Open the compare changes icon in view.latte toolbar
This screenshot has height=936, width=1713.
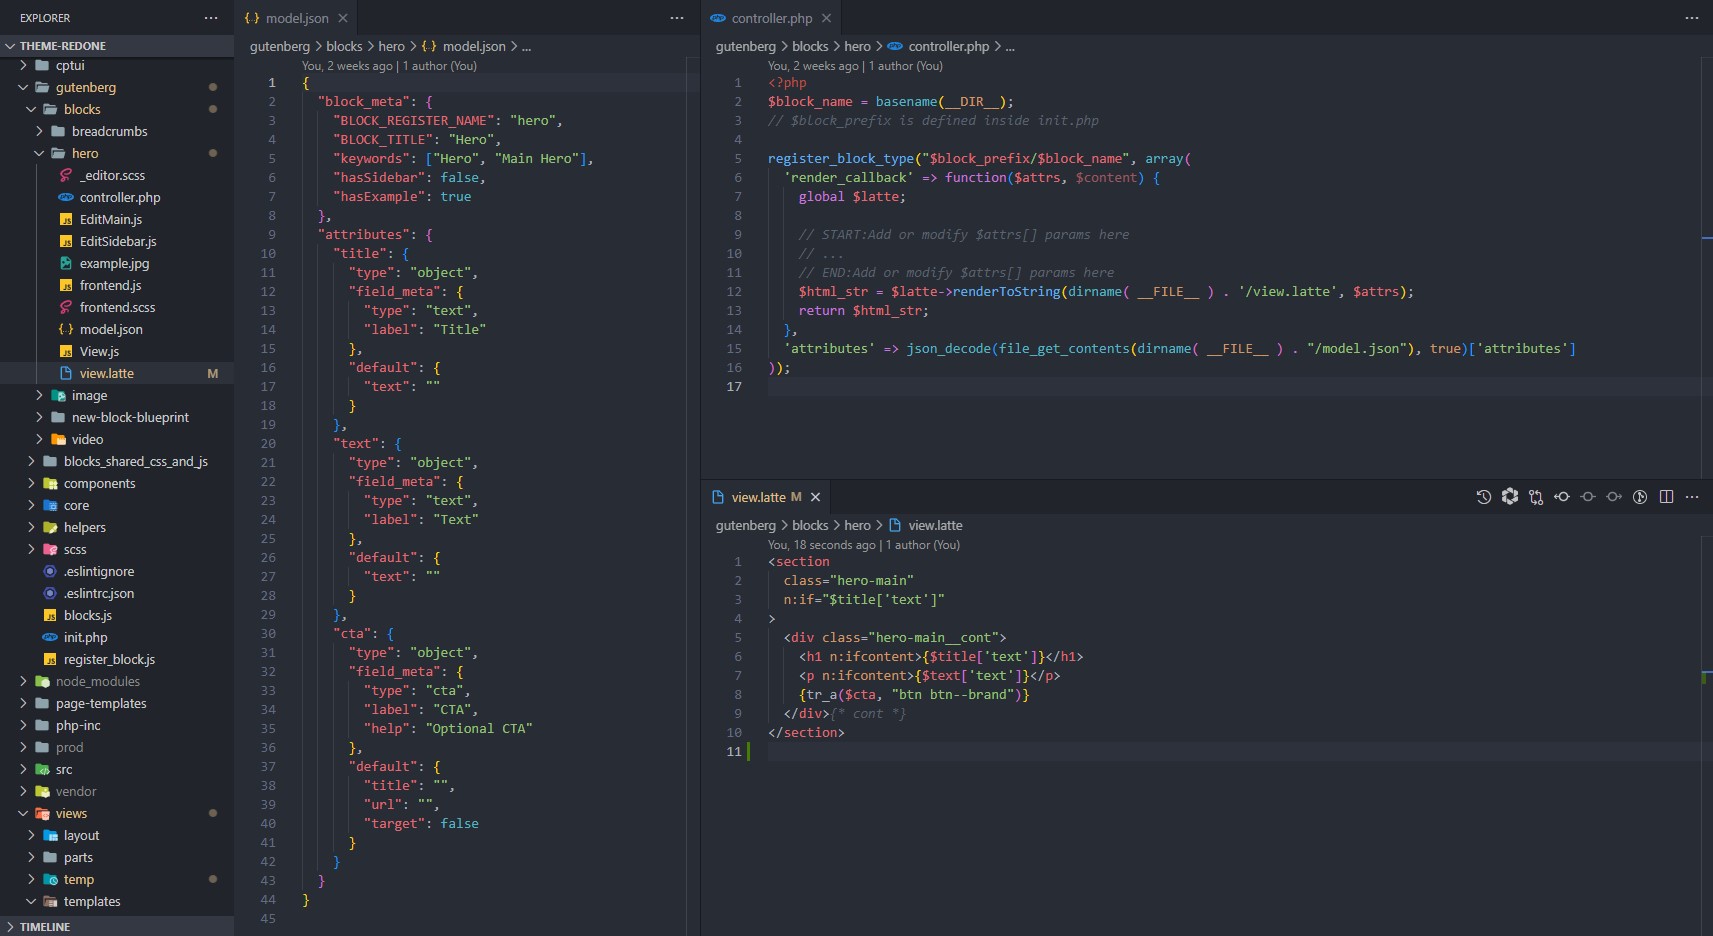point(1536,497)
